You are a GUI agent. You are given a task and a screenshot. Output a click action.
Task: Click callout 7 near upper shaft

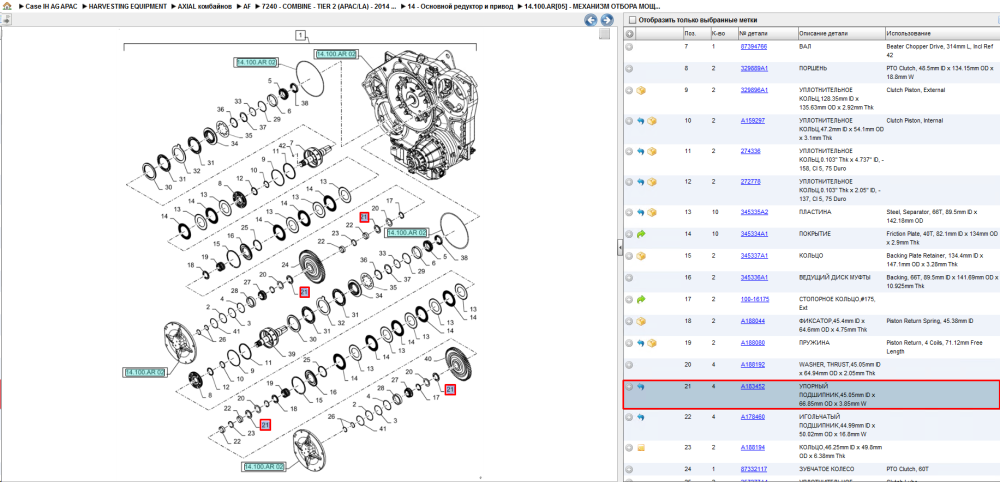[x=291, y=142]
